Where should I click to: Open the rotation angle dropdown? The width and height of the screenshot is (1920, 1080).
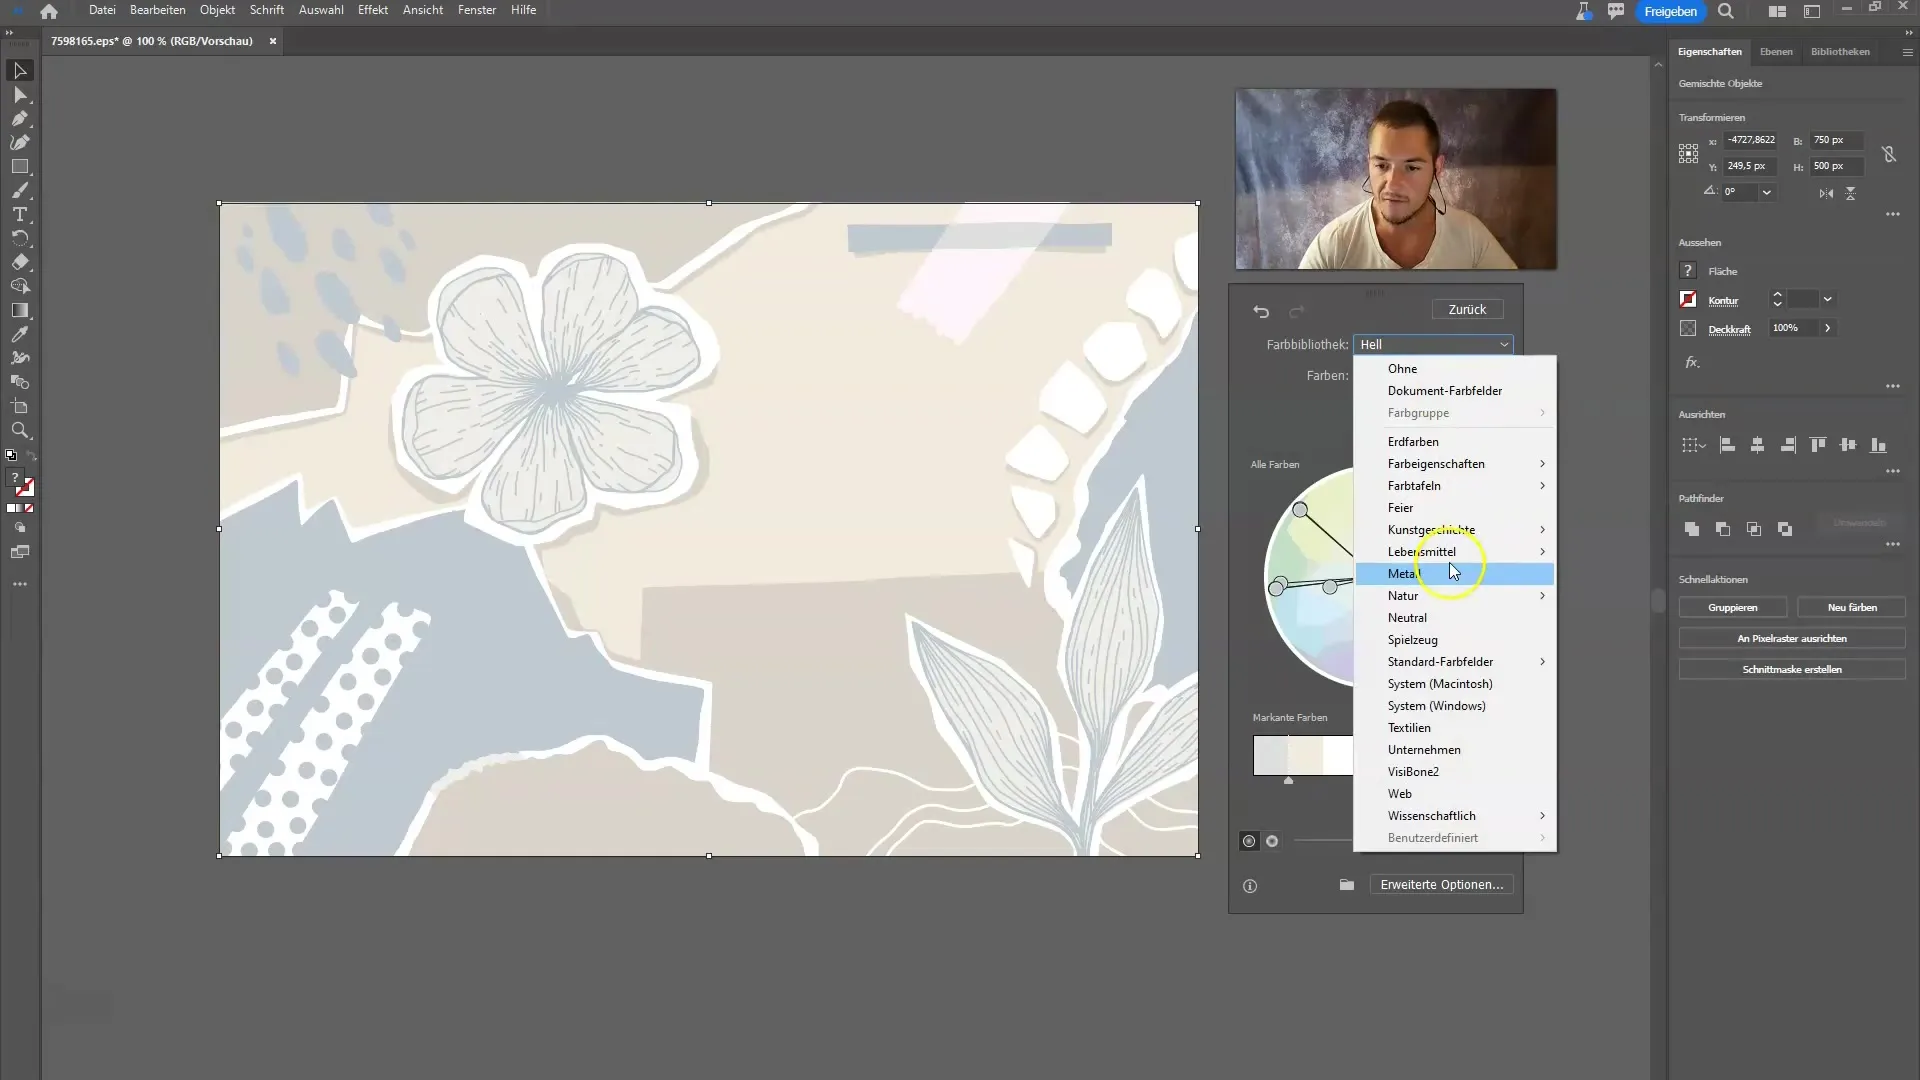tap(1767, 192)
